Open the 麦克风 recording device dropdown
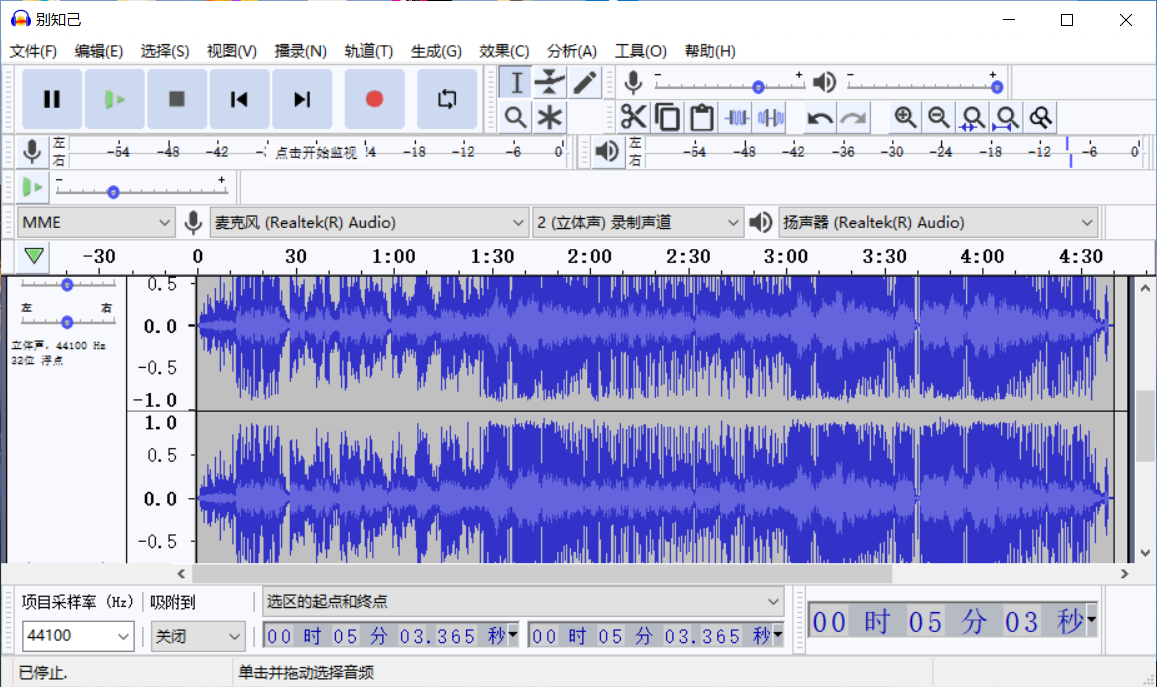The width and height of the screenshot is (1157, 687). pyautogui.click(x=369, y=222)
